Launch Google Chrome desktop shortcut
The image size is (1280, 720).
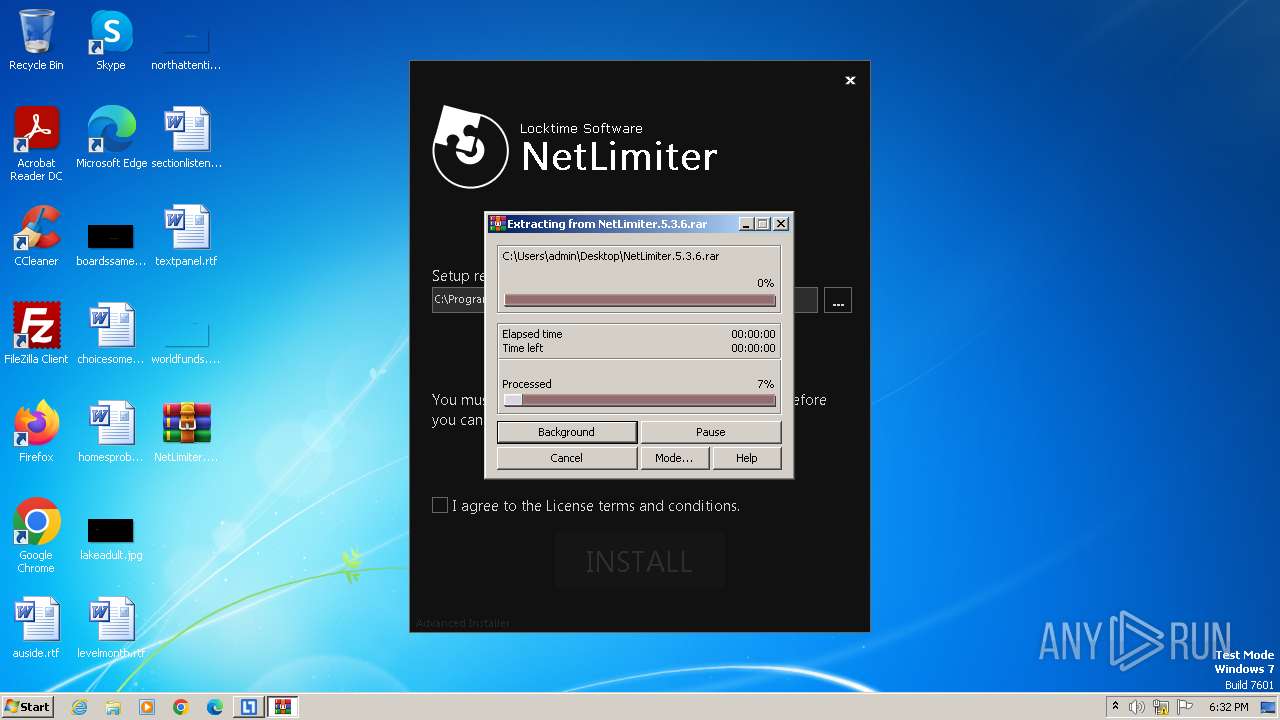(x=36, y=535)
